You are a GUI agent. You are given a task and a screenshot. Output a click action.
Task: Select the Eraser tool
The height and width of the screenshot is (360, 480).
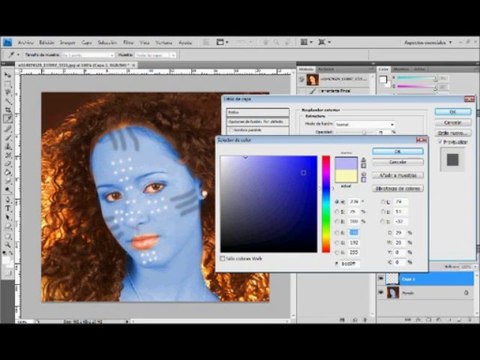[x=8, y=164]
